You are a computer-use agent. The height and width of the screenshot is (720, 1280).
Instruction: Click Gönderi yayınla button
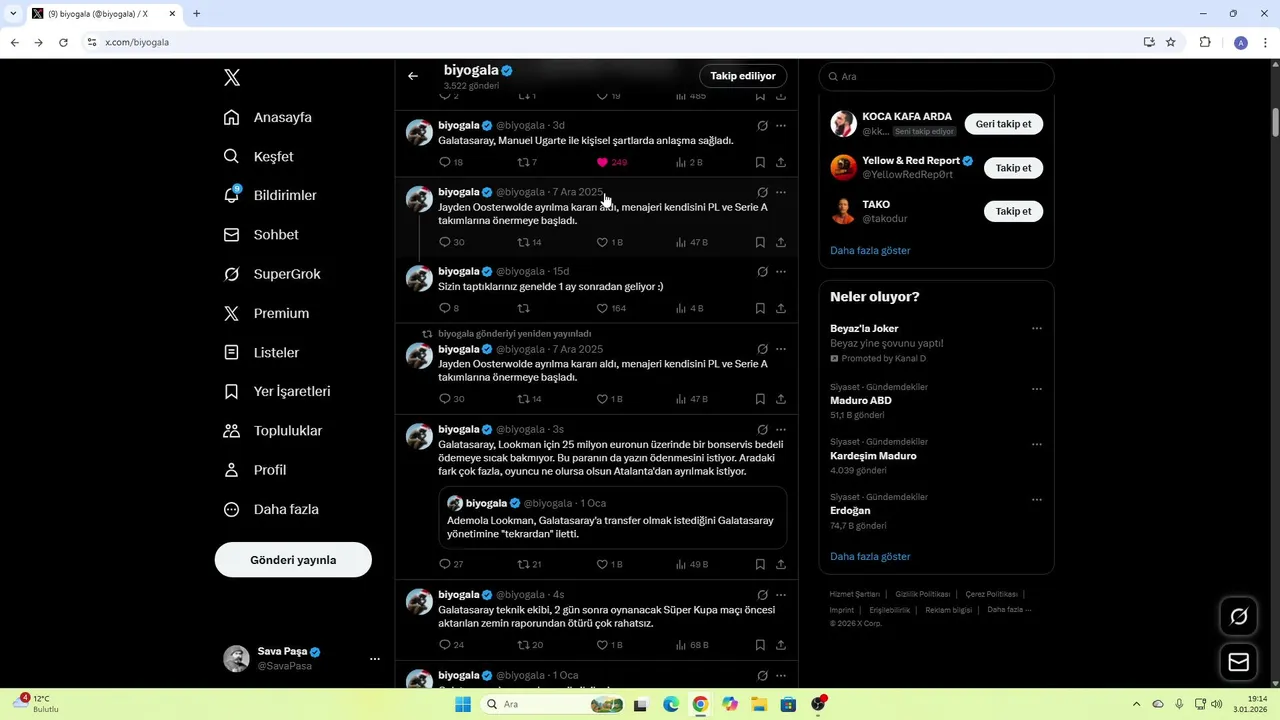point(293,560)
